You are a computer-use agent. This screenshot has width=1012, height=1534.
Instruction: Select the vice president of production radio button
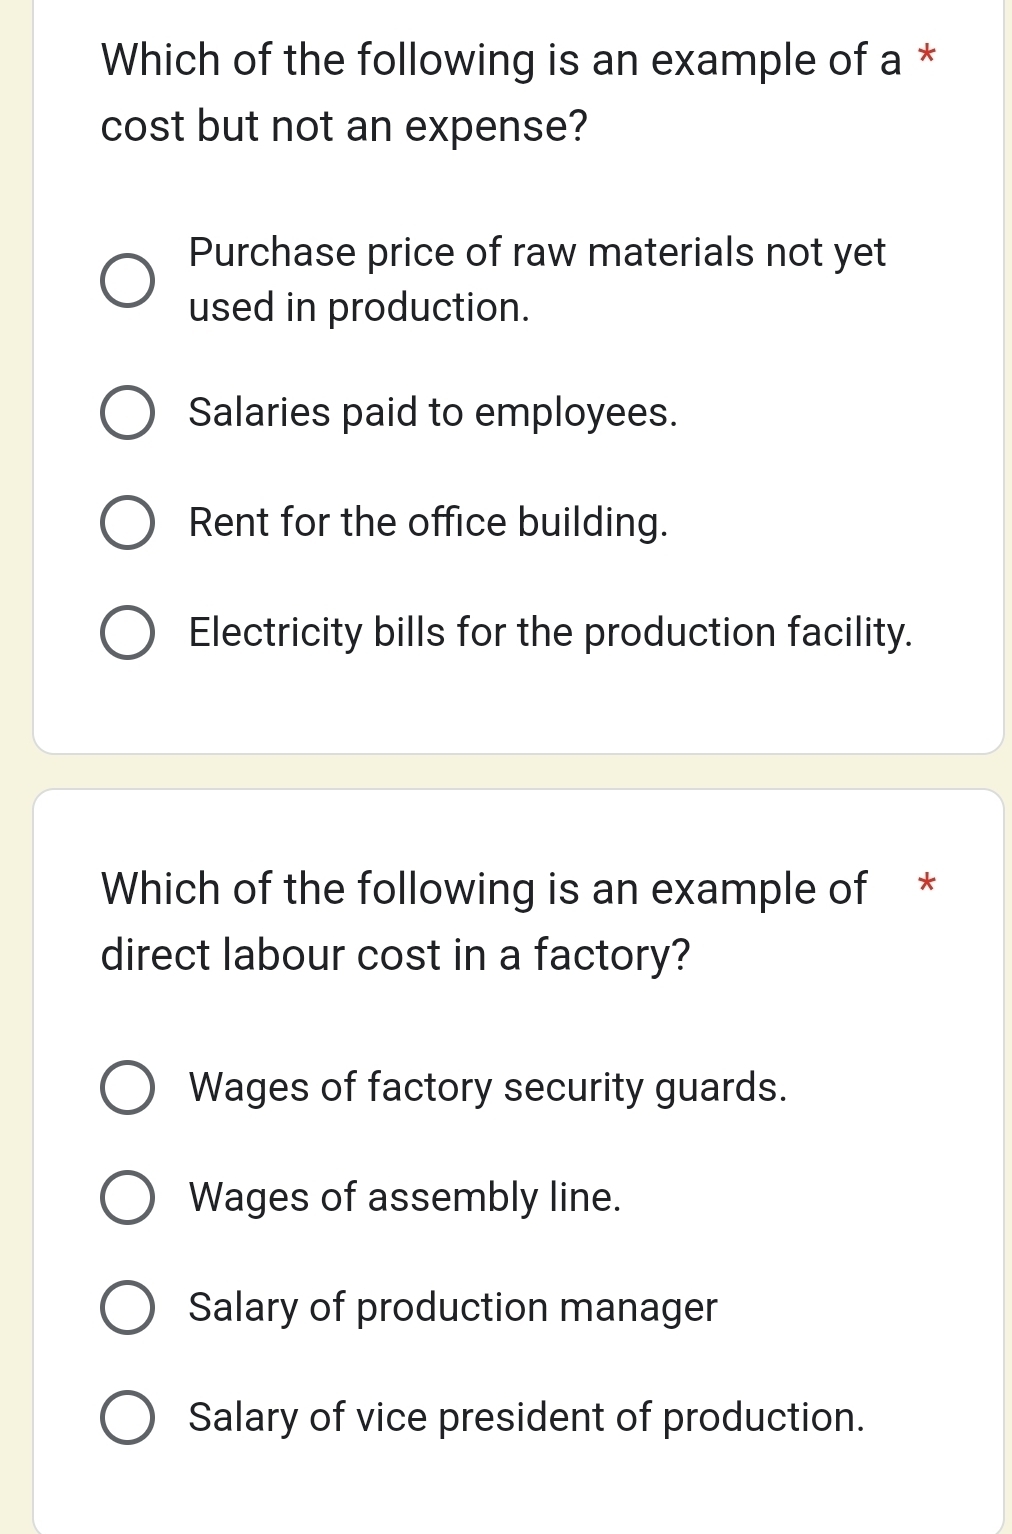(x=128, y=1417)
